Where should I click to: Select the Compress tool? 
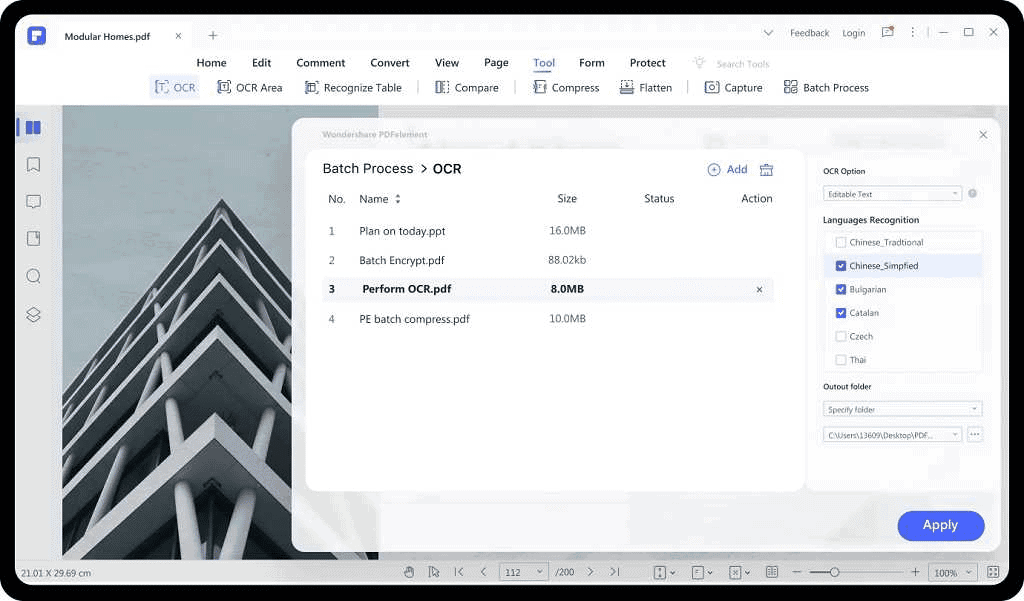566,87
